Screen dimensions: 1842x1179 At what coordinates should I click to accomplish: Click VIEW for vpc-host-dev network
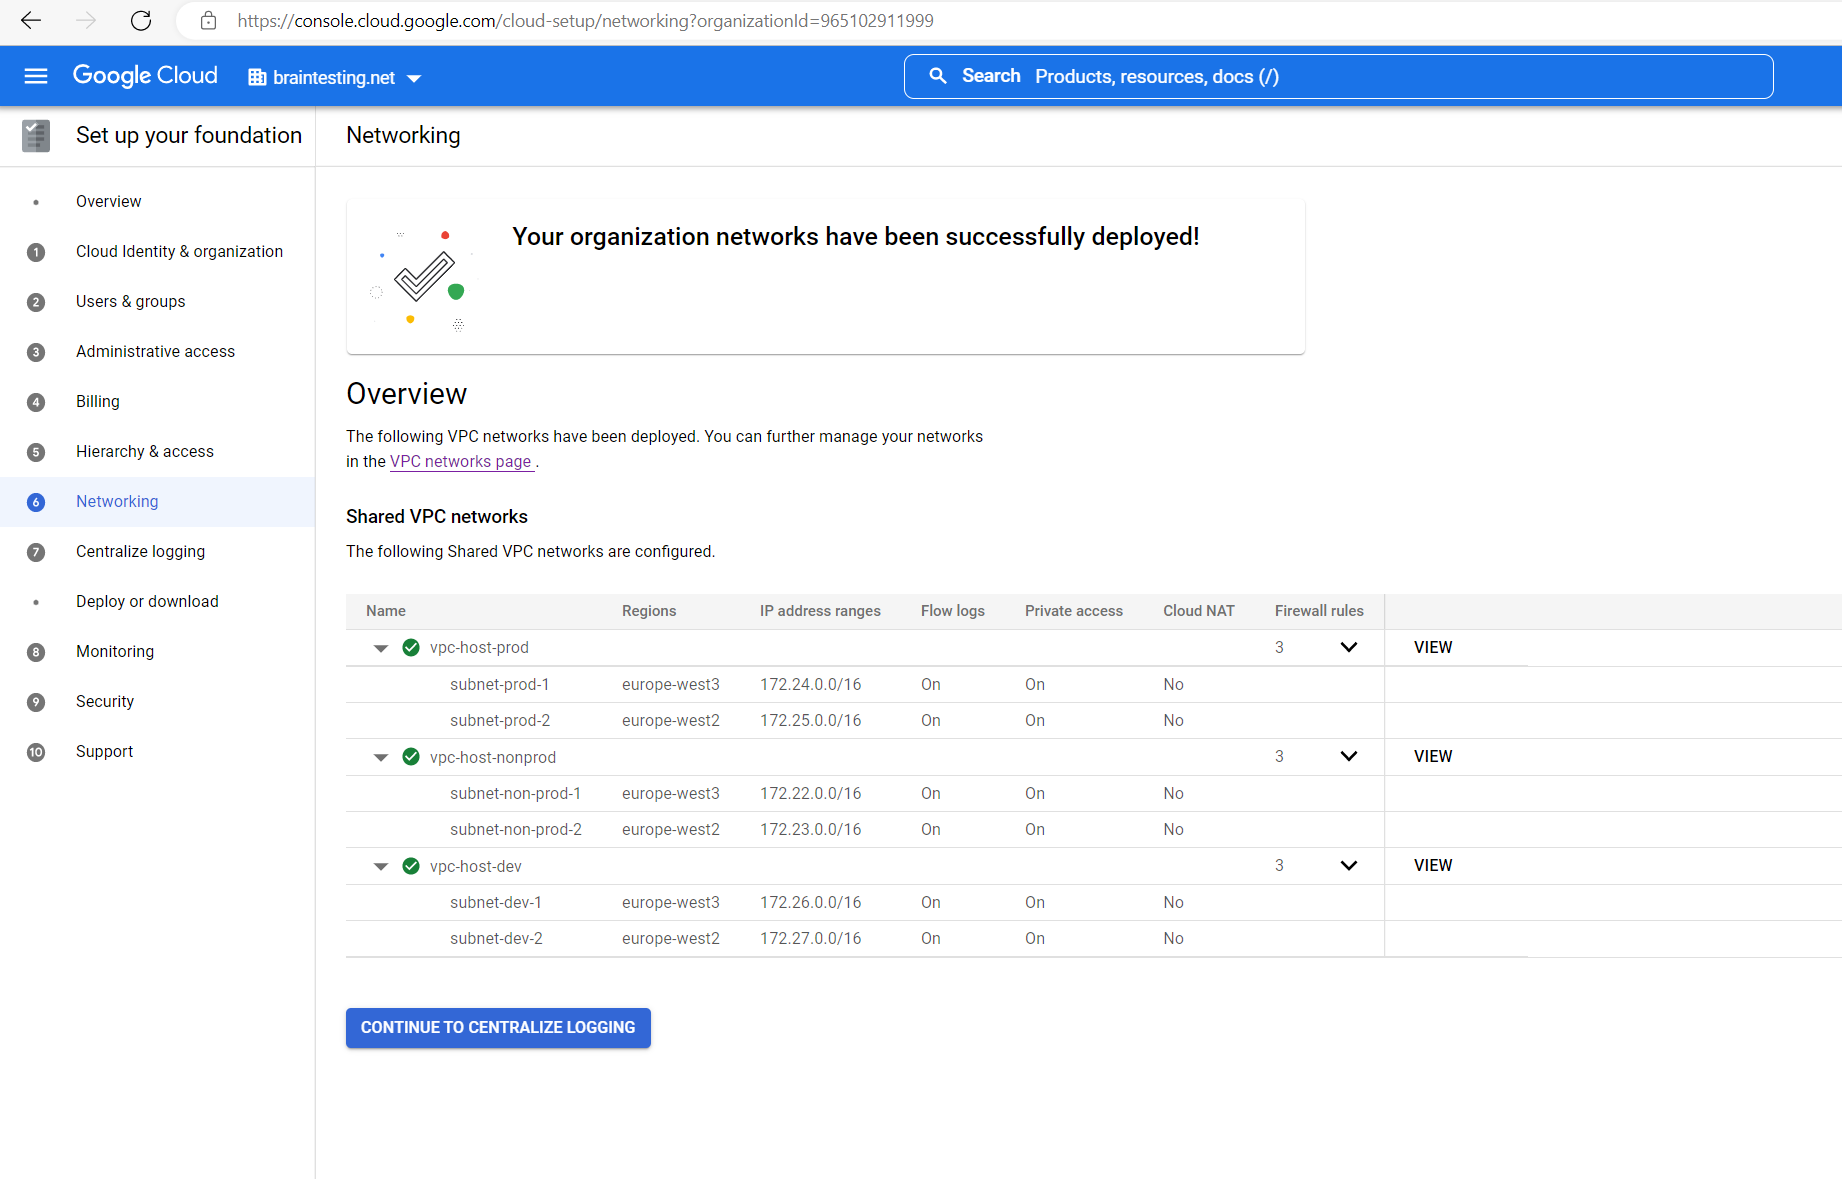(1432, 865)
